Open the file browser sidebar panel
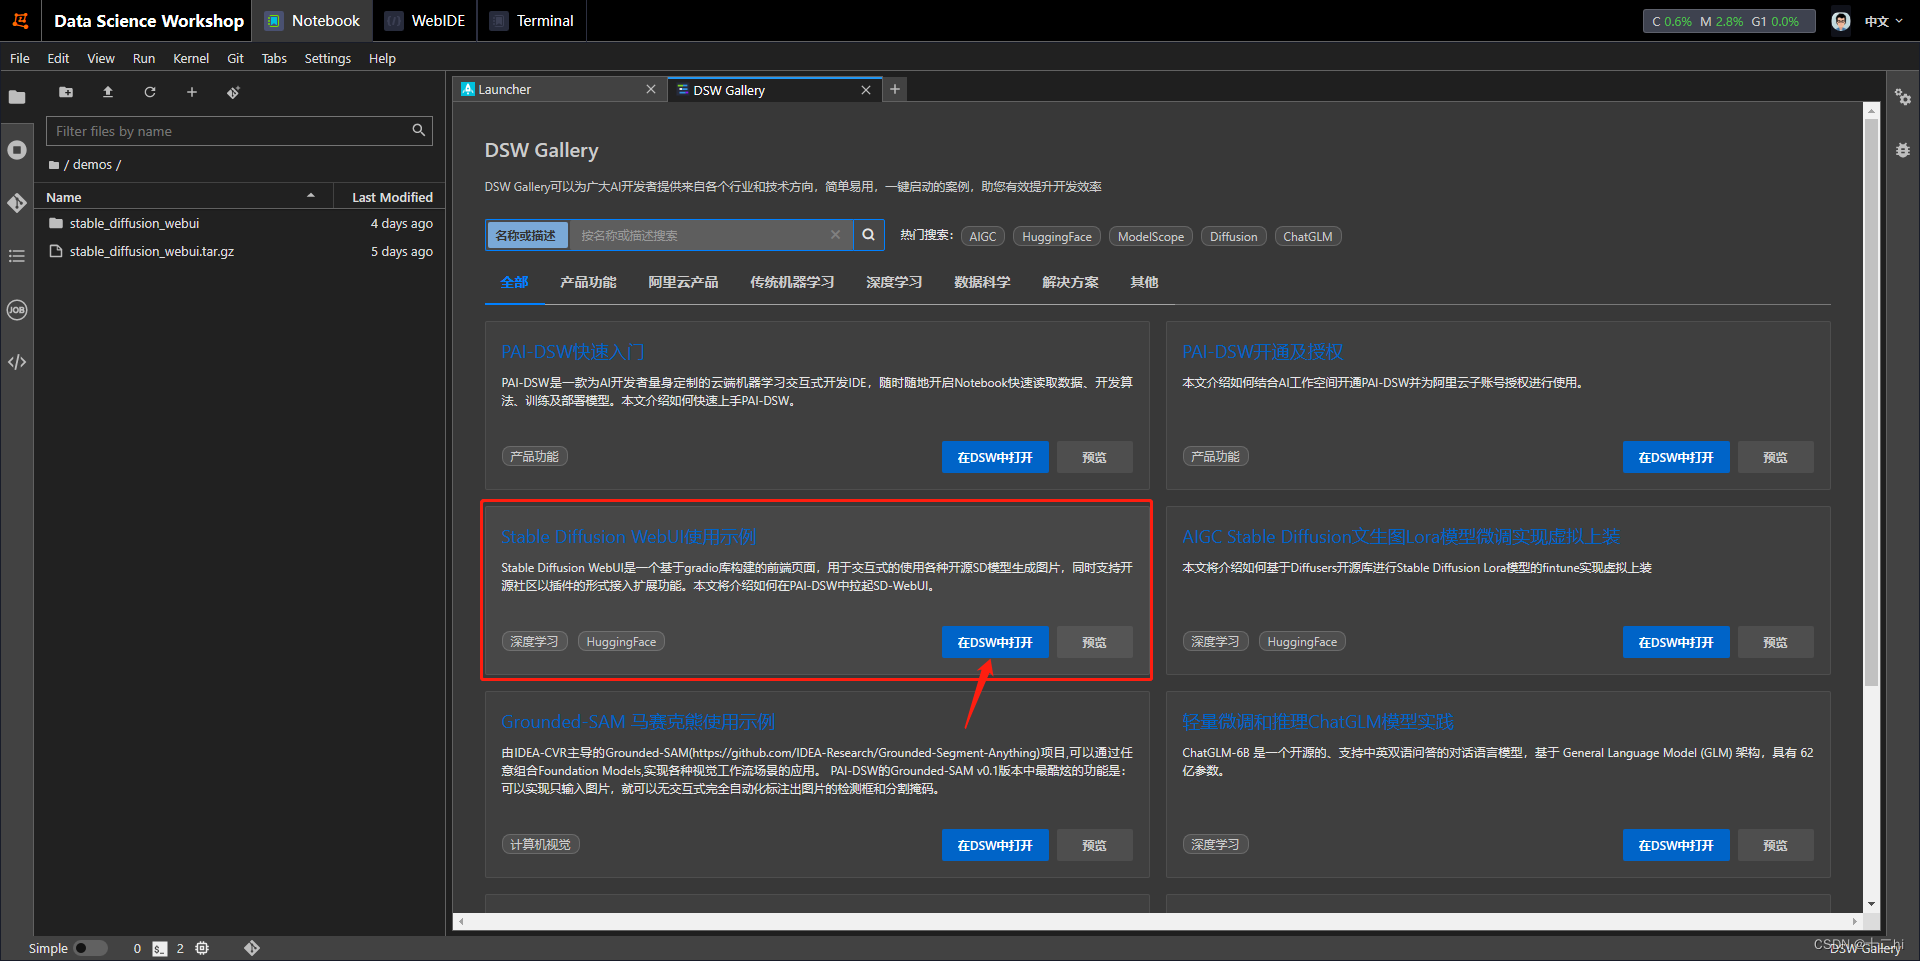 (x=17, y=97)
